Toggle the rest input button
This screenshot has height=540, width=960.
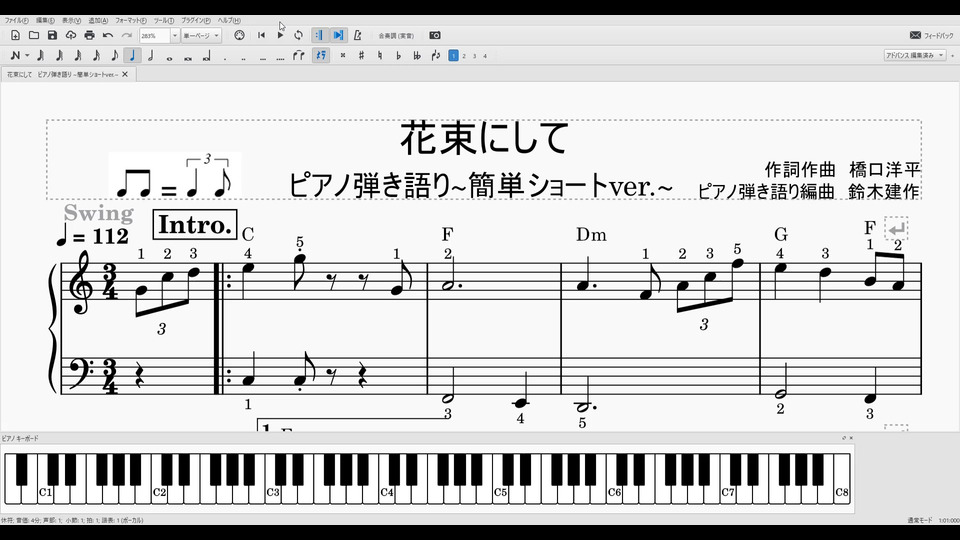tap(321, 56)
